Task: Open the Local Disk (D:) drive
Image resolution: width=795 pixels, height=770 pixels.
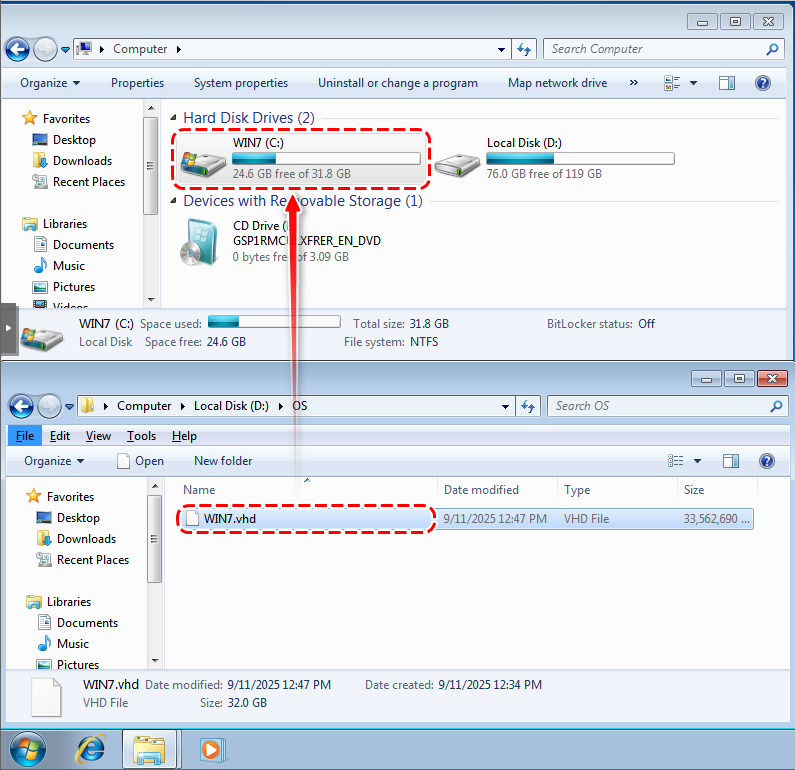Action: 457,158
